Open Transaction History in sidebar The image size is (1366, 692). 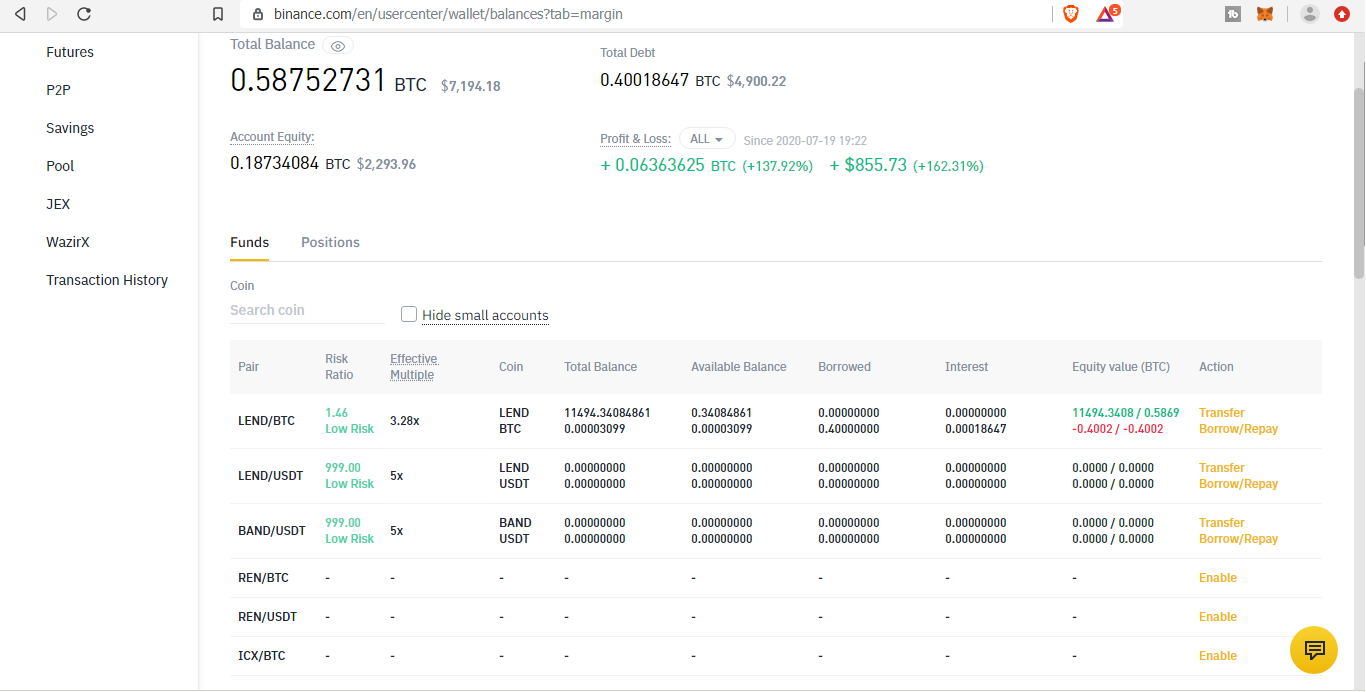107,280
